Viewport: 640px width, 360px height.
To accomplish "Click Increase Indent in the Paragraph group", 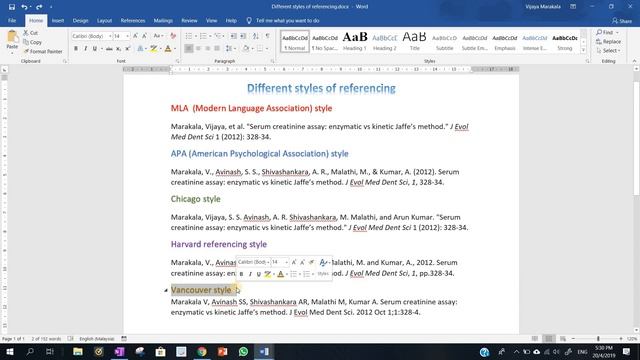I will click(x=243, y=36).
